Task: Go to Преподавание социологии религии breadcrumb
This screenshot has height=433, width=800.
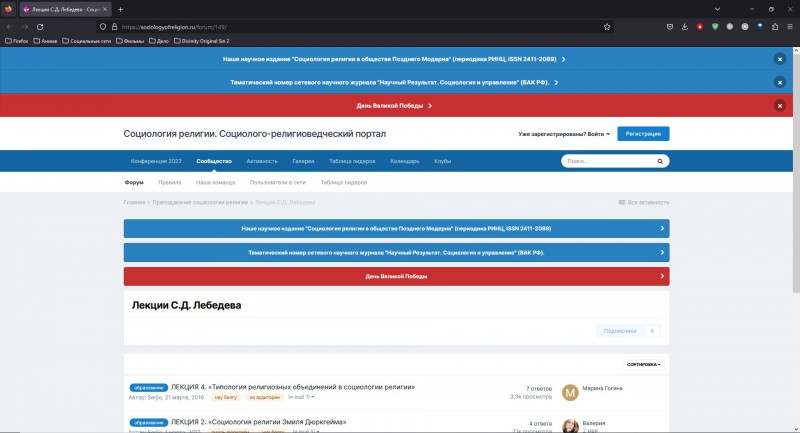Action: pyautogui.click(x=200, y=202)
